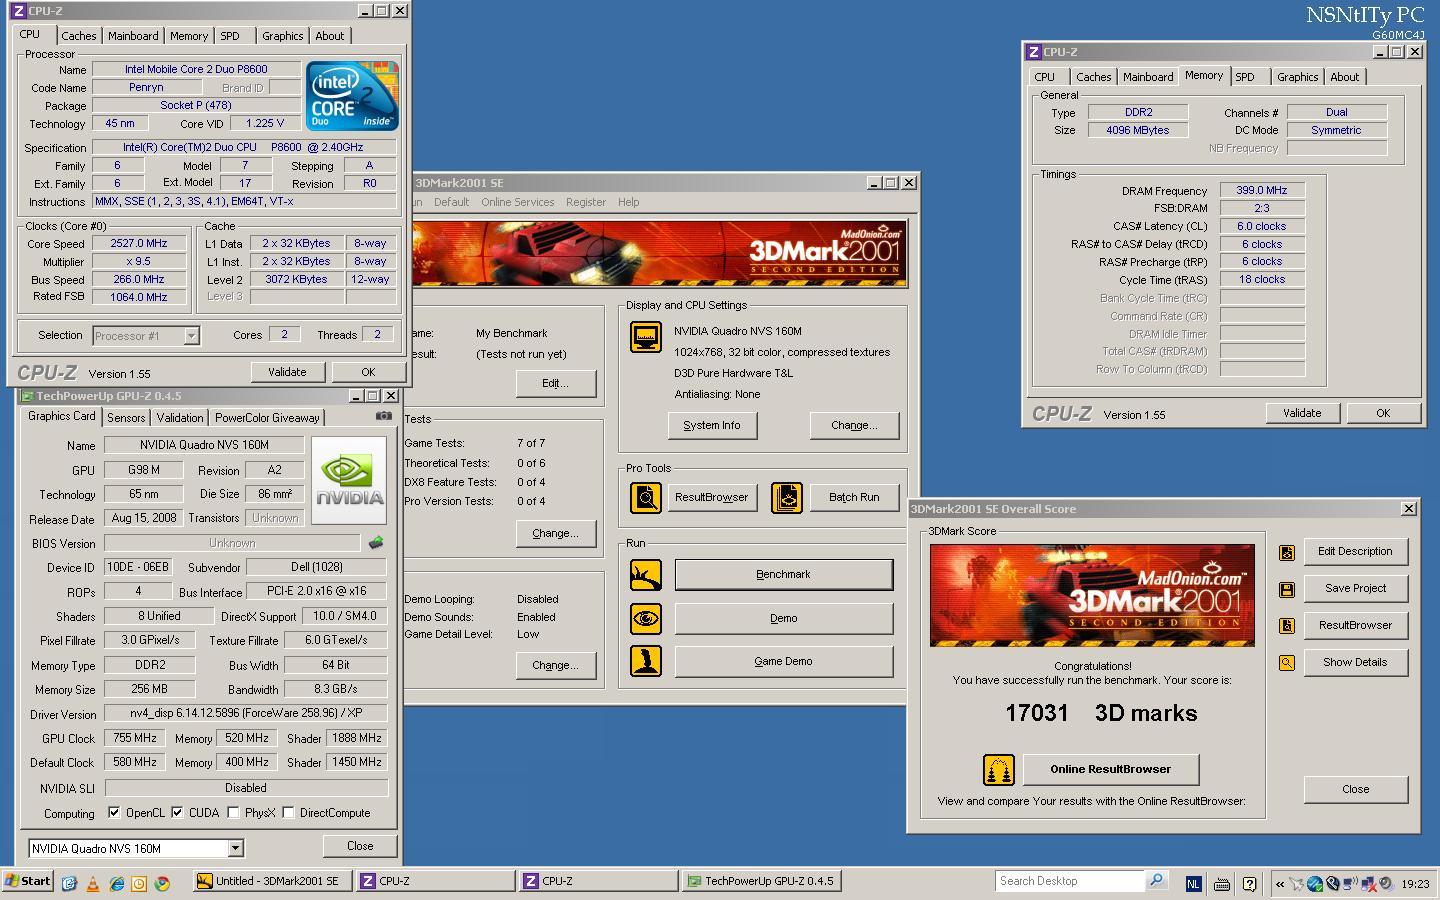The image size is (1440, 900).
Task: Click Save Project button
Action: [1355, 589]
